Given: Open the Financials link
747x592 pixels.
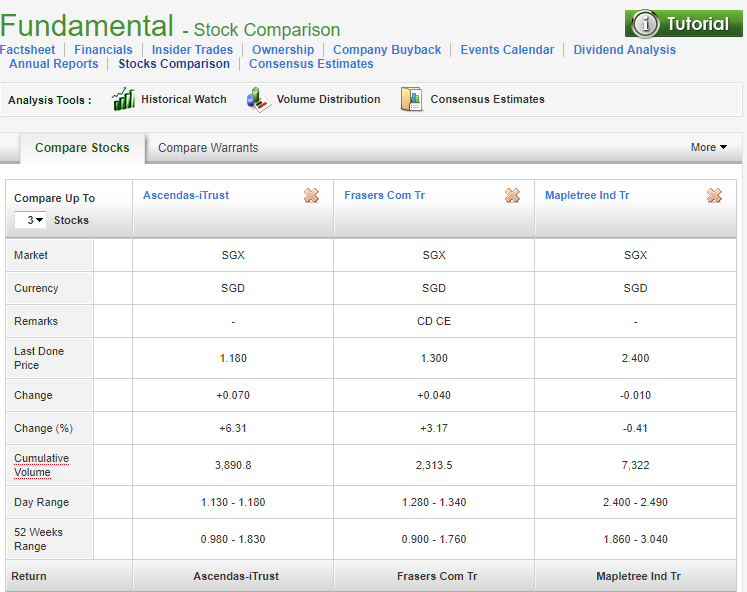Looking at the screenshot, I should click(x=103, y=50).
